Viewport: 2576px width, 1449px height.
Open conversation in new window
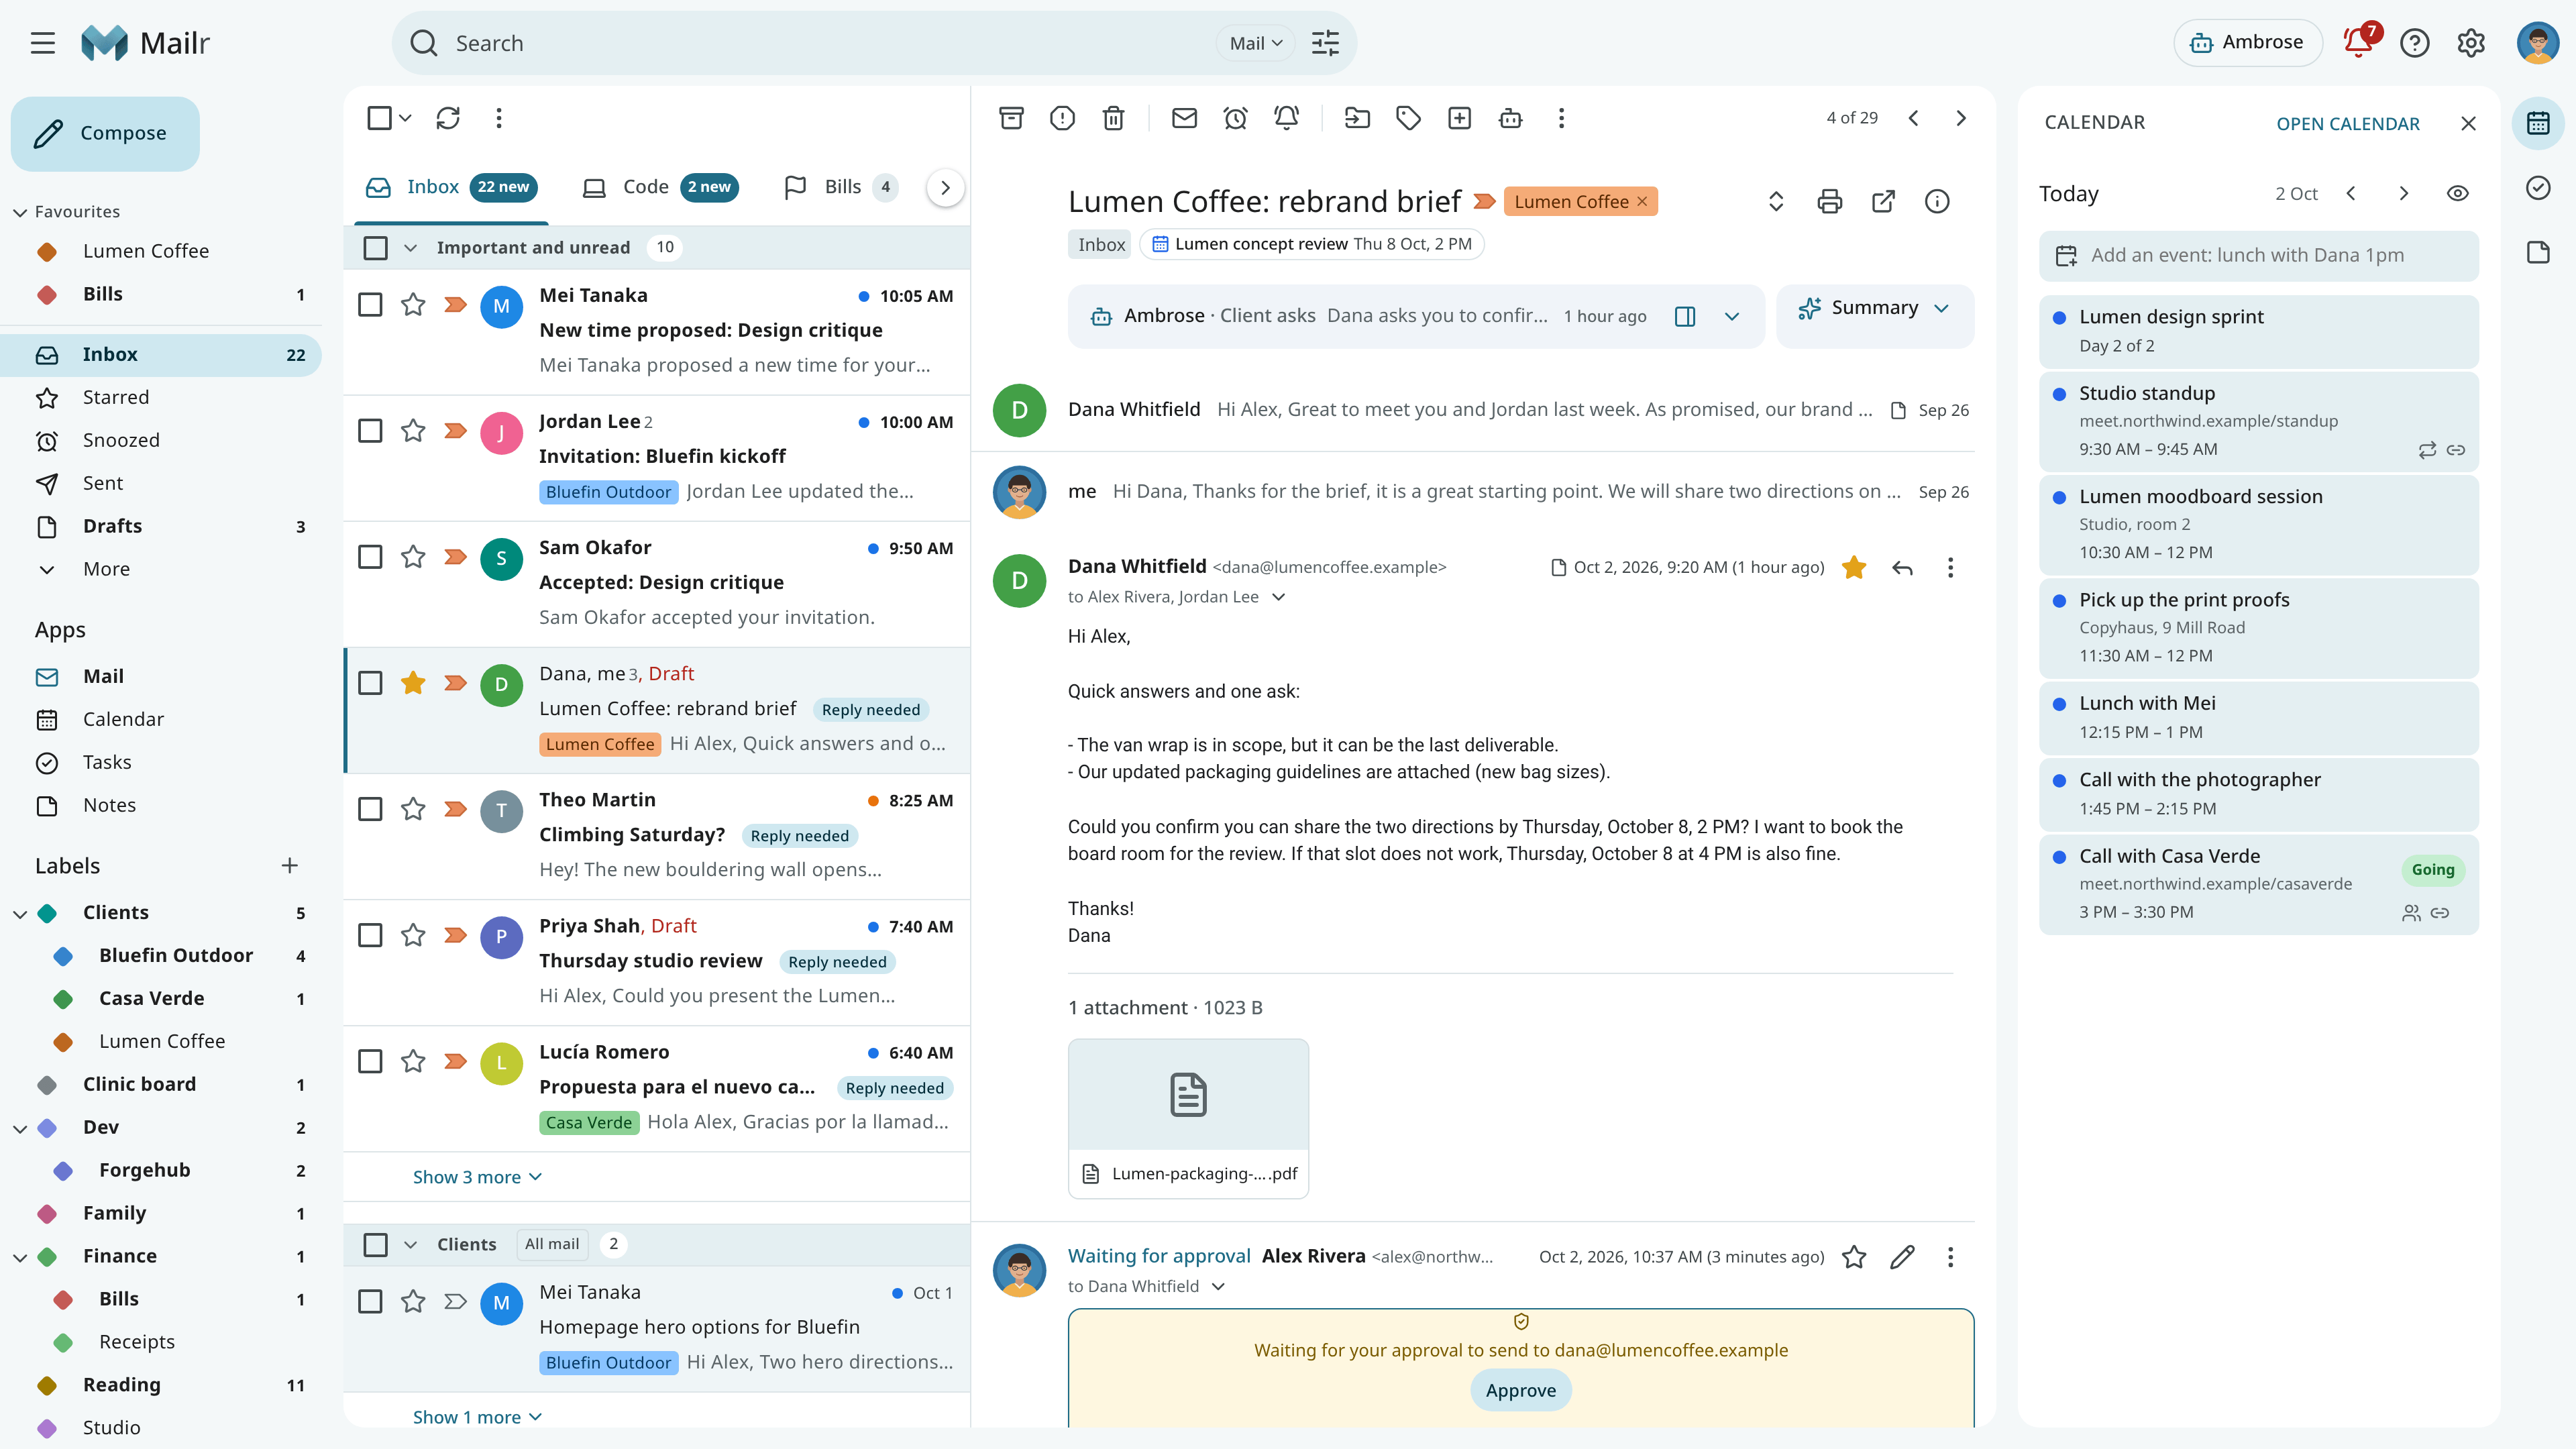tap(1883, 201)
